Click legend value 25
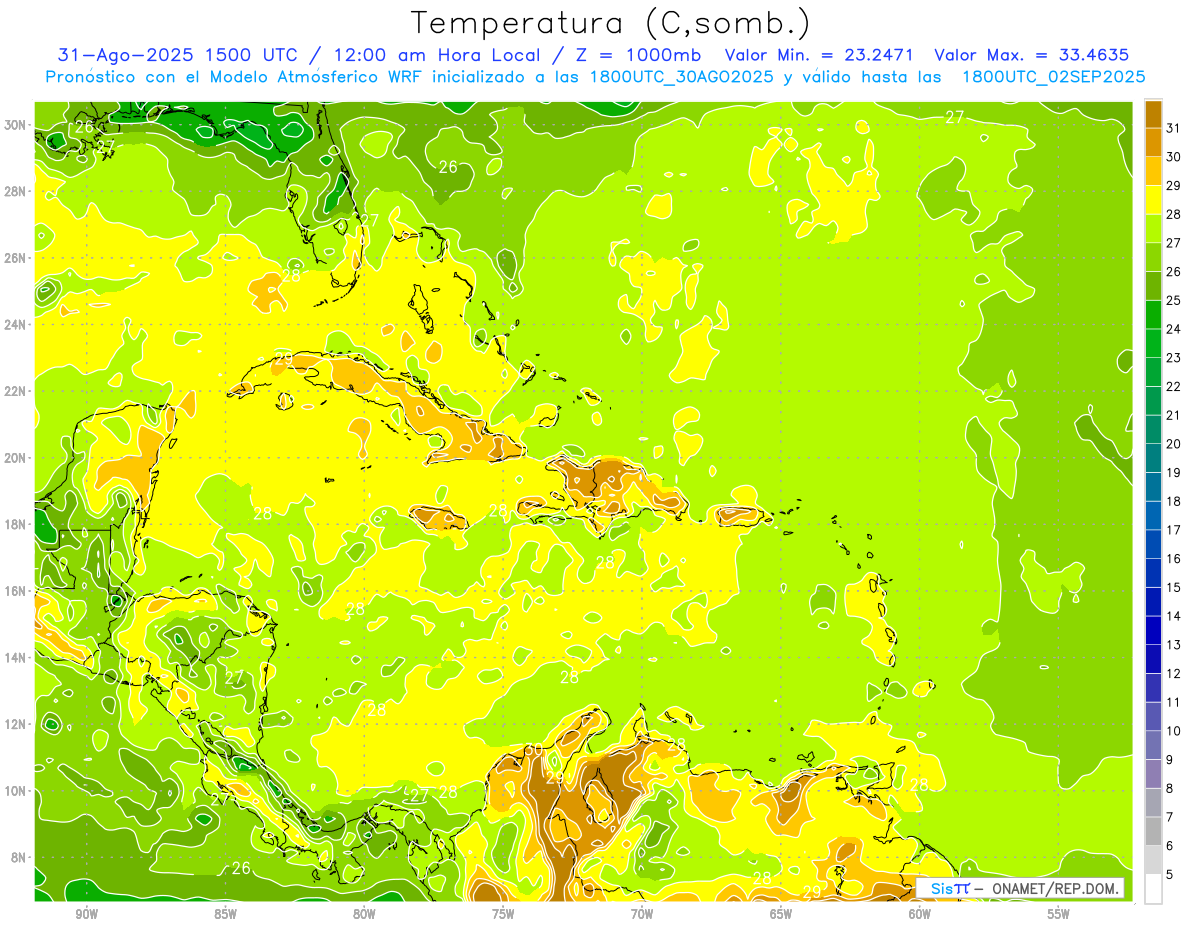The width and height of the screenshot is (1200, 927). coord(1173,300)
